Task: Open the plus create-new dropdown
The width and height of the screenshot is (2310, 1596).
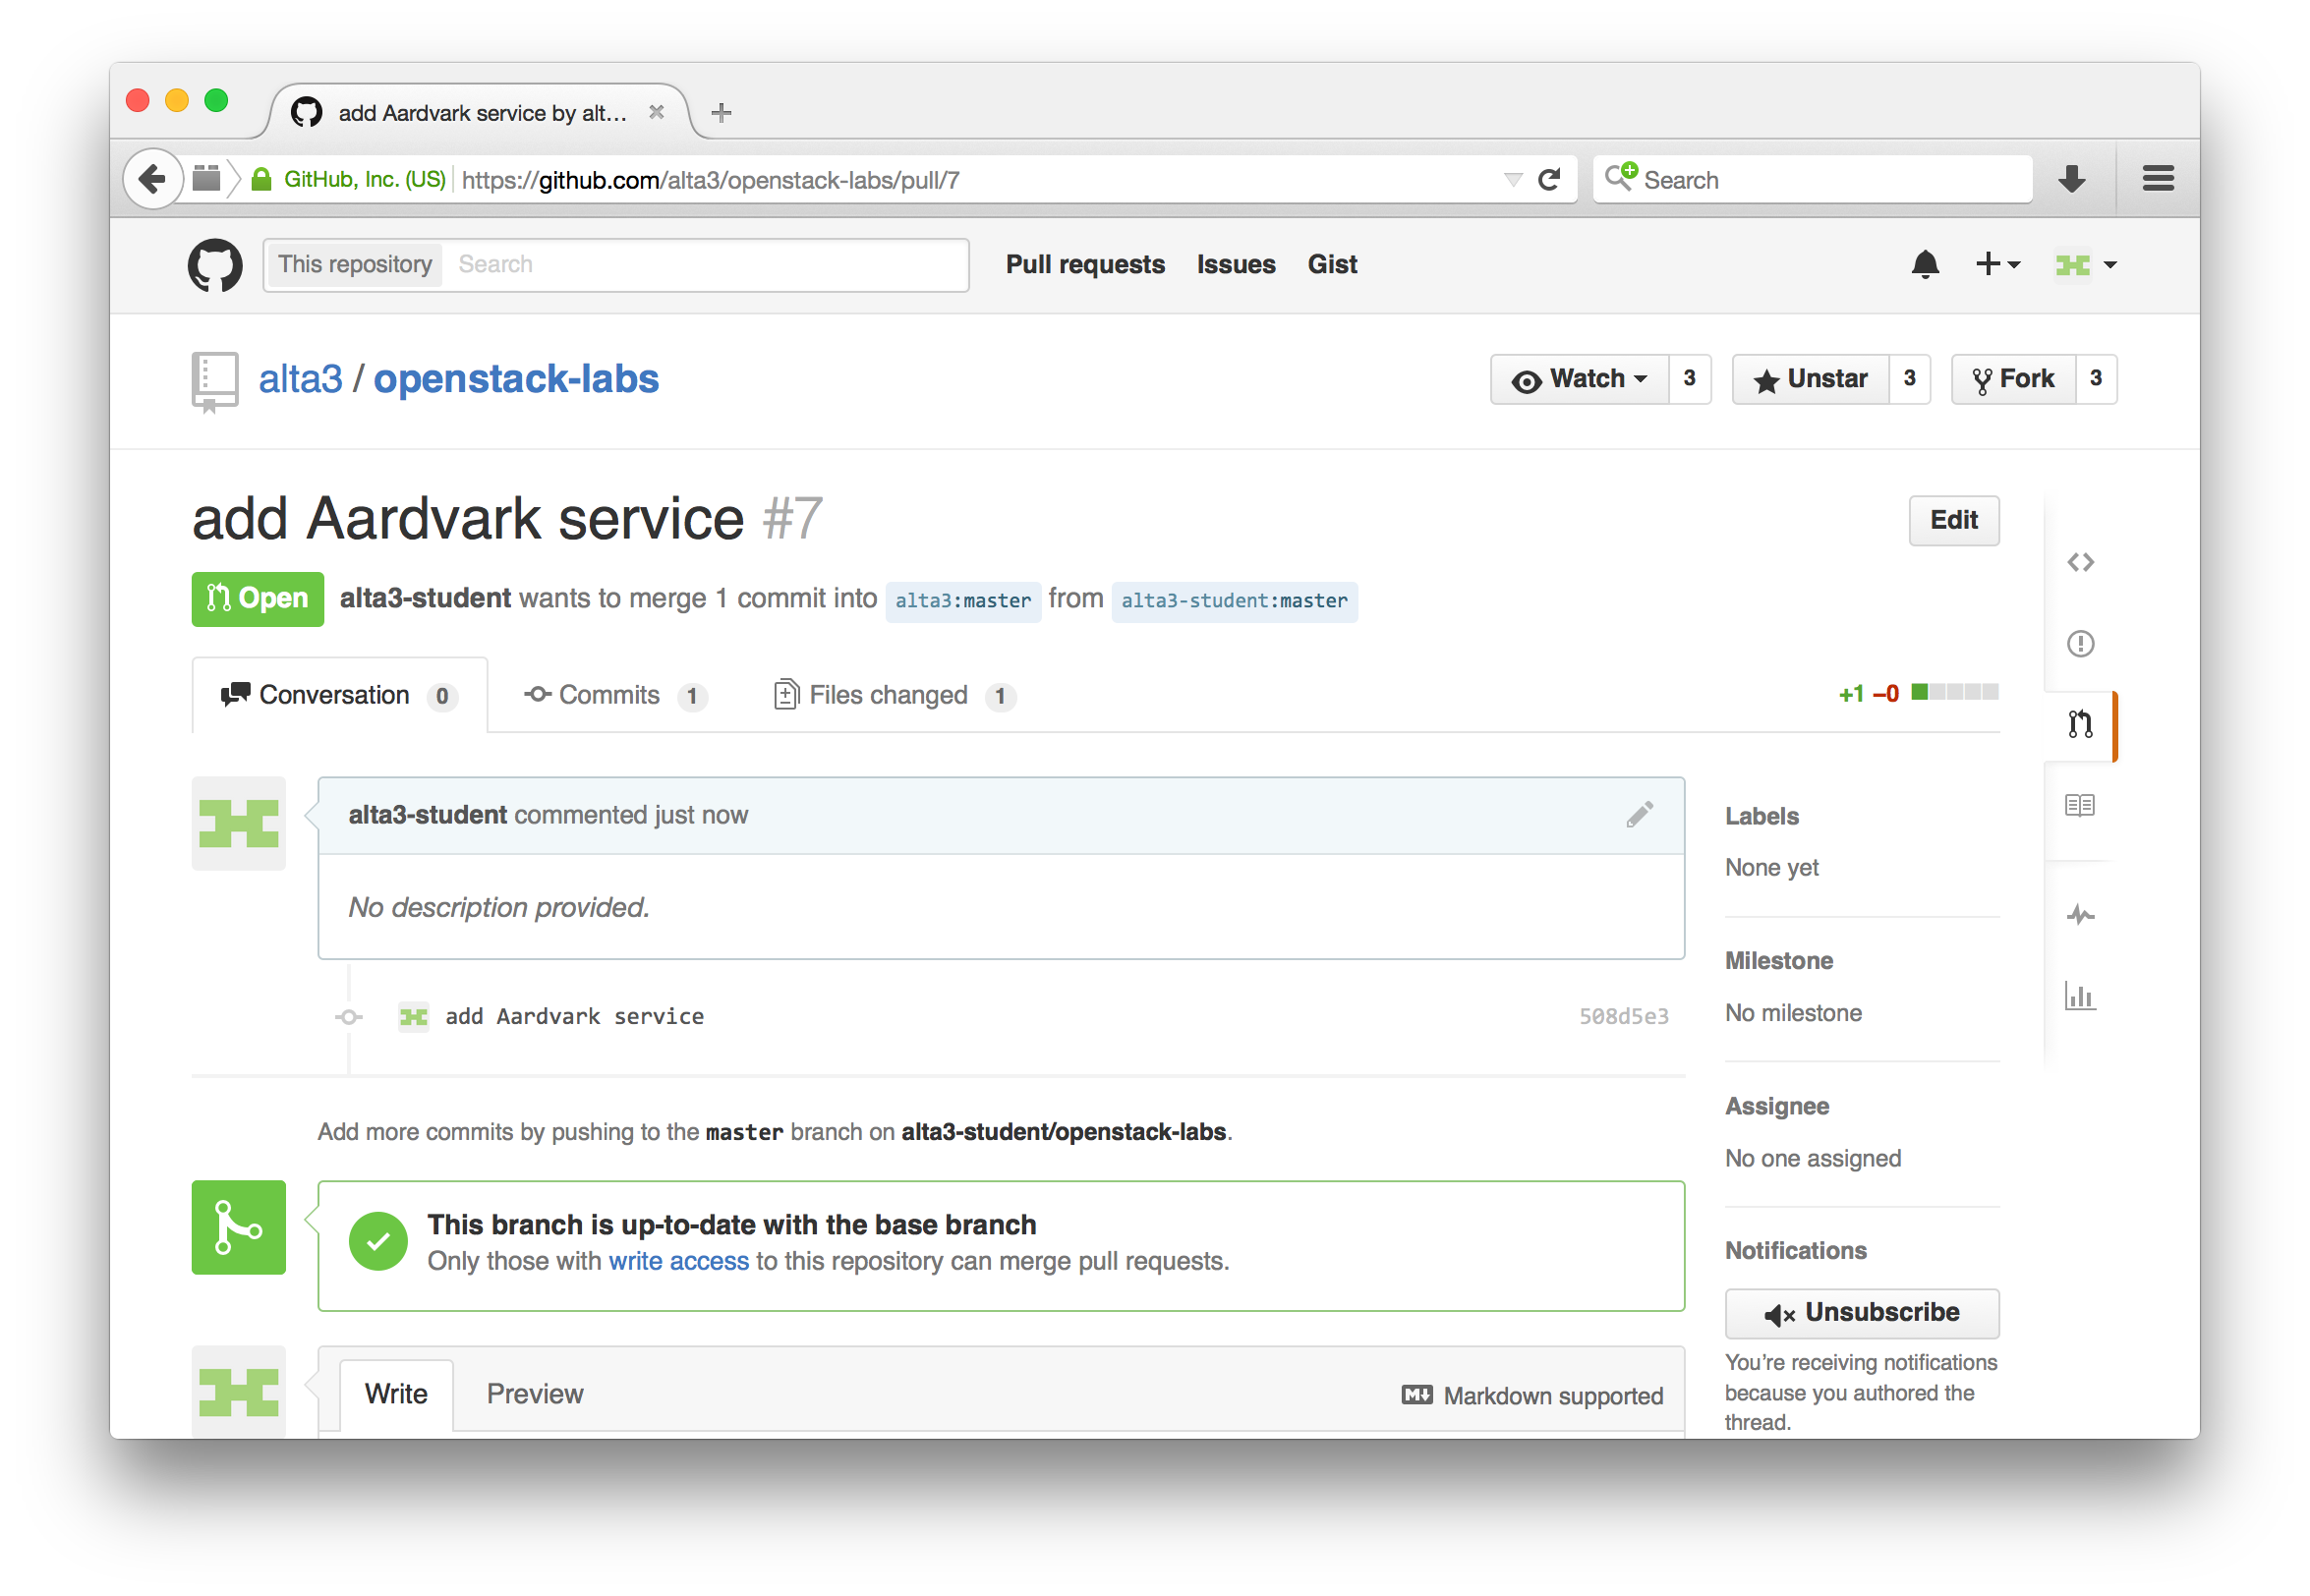Action: click(x=1997, y=264)
